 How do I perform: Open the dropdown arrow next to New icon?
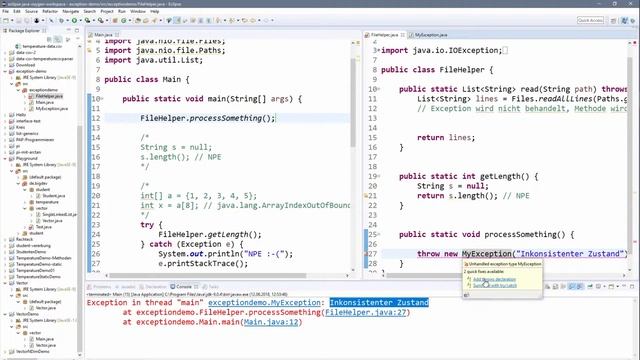(11, 20)
